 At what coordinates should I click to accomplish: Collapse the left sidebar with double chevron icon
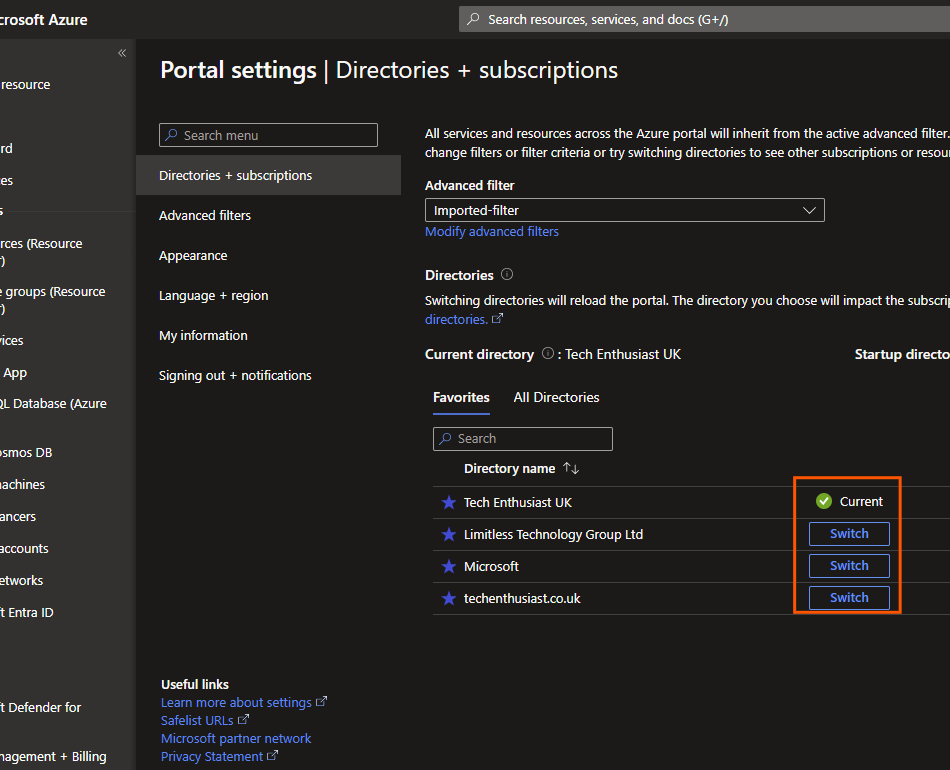(122, 53)
